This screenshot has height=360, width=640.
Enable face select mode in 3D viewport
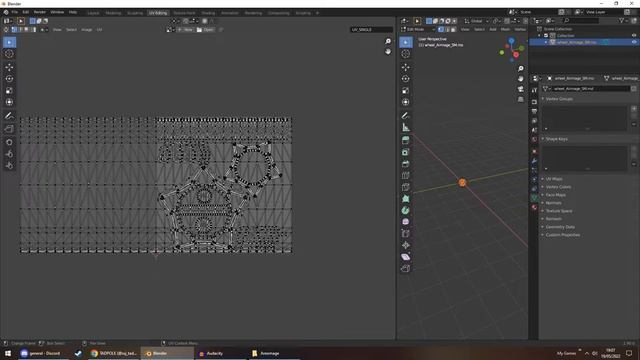(x=453, y=29)
